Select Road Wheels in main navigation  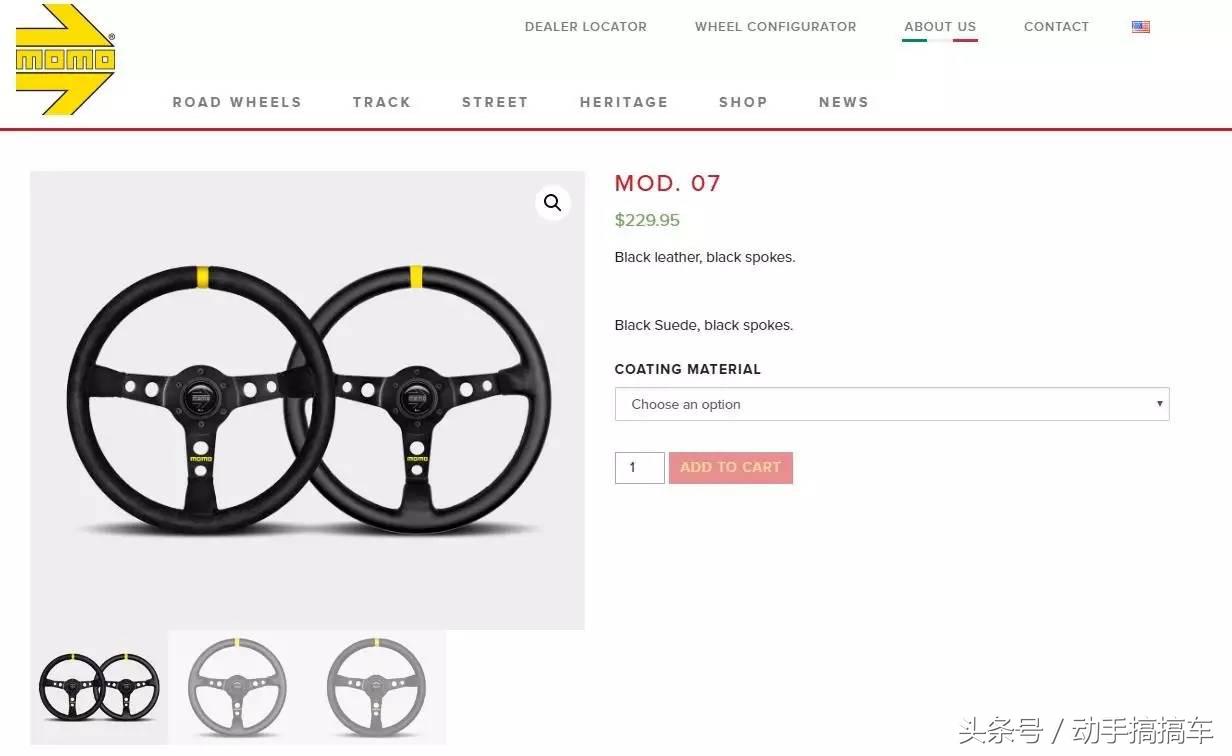click(237, 102)
